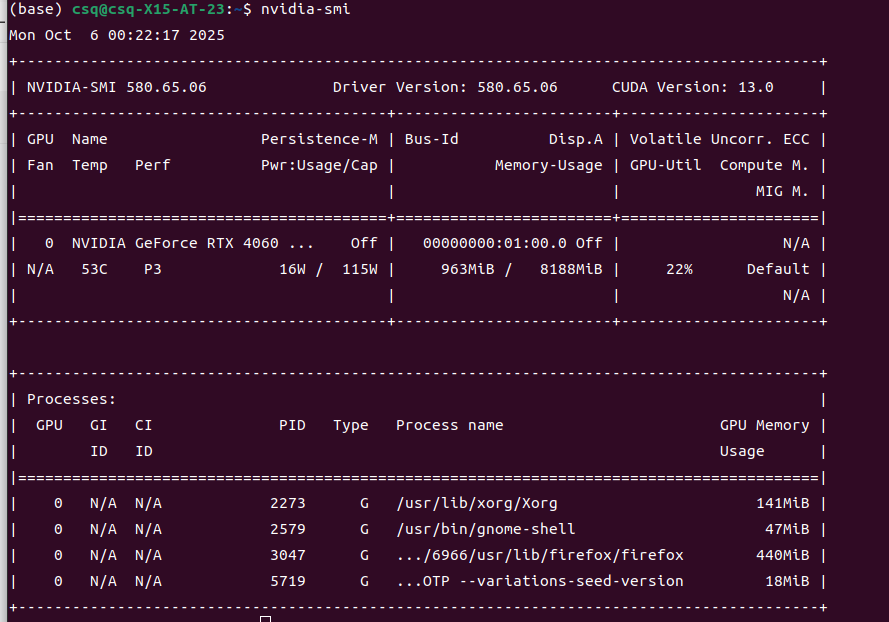
Task: Click the power cap value '115W'
Action: [x=360, y=269]
